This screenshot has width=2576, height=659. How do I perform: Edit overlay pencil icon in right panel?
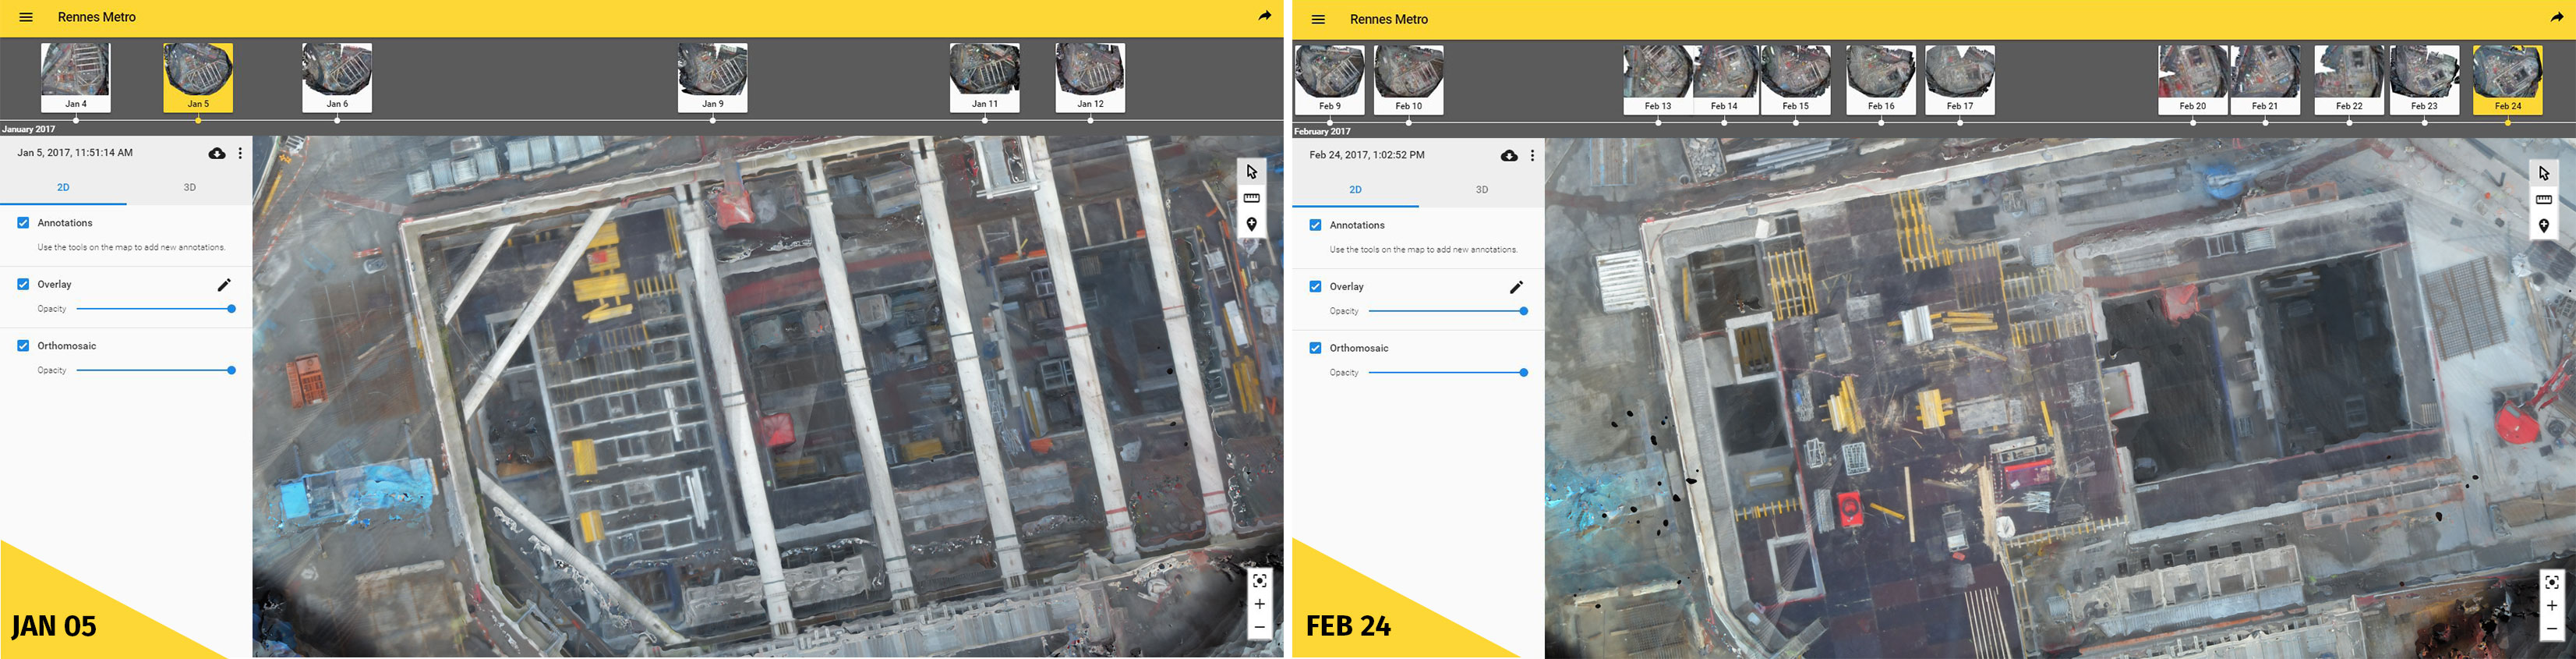tap(1516, 287)
